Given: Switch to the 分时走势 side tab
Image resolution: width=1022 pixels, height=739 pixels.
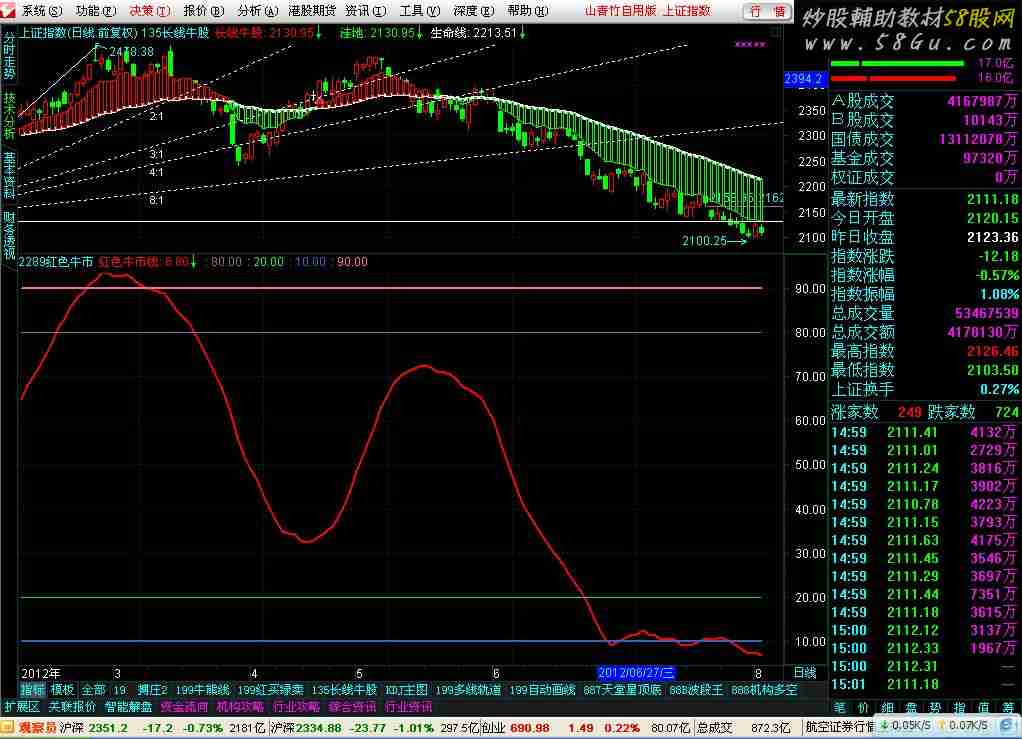Looking at the screenshot, I should pyautogui.click(x=9, y=56).
